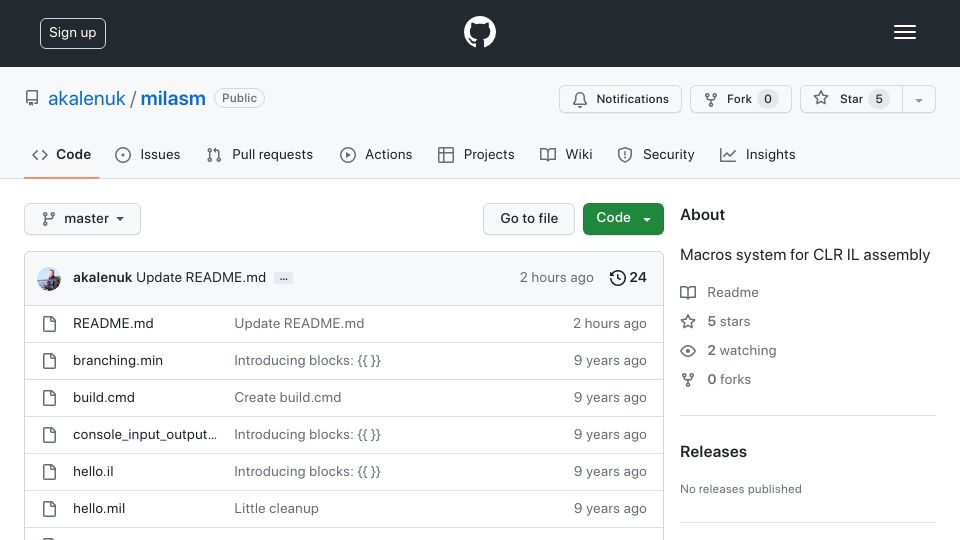960x540 pixels.
Task: Open the Create build.cmd commit message
Action: [x=288, y=397]
